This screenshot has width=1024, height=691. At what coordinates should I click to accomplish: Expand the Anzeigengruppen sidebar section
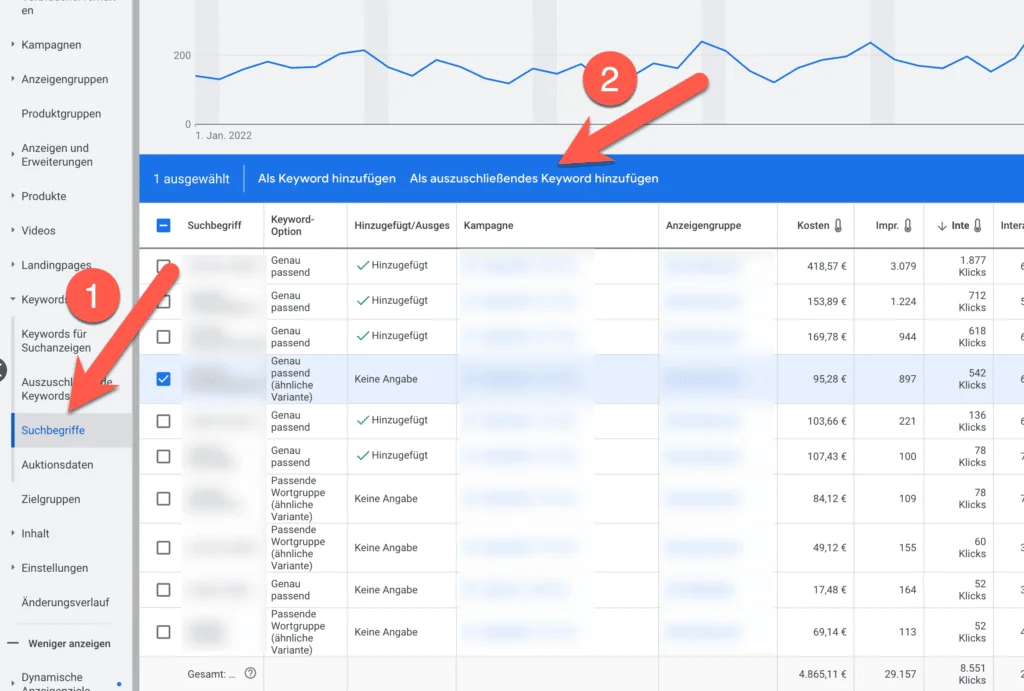pos(12,79)
